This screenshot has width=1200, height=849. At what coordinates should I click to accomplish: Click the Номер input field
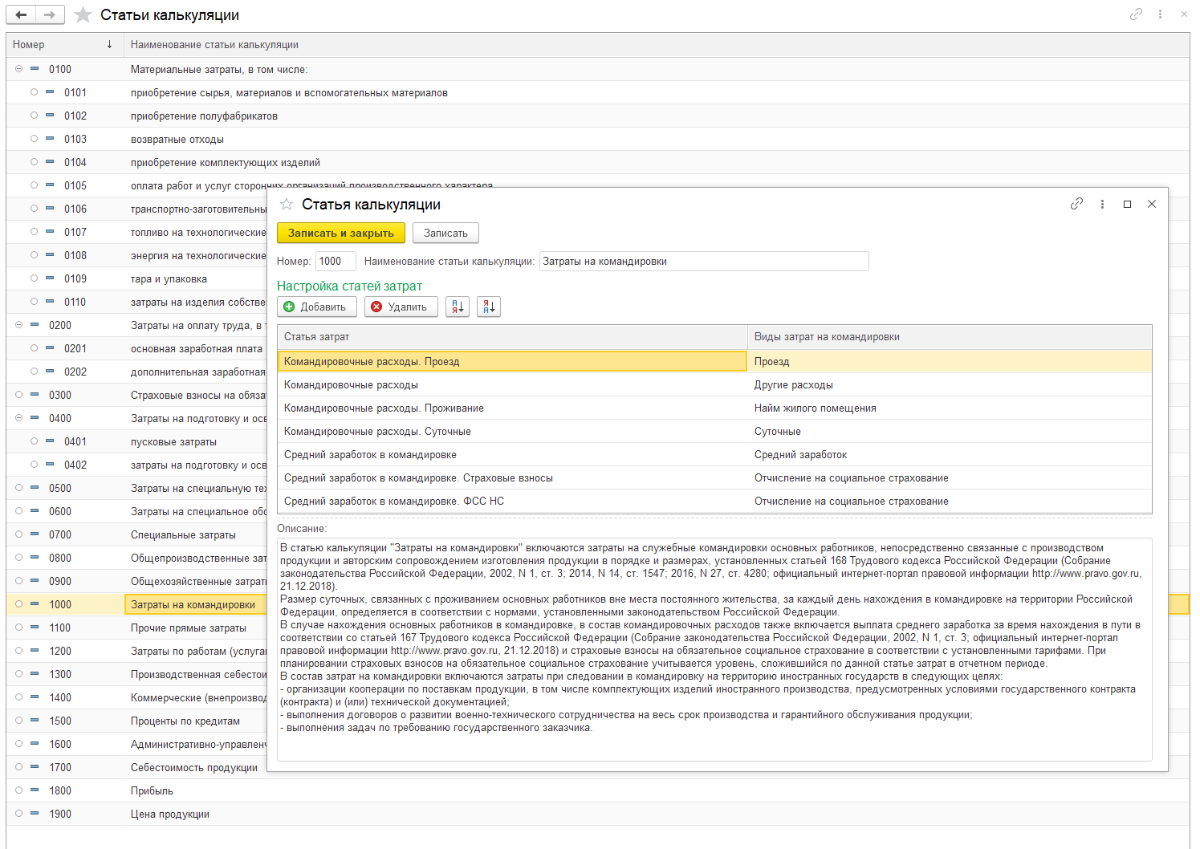(335, 261)
